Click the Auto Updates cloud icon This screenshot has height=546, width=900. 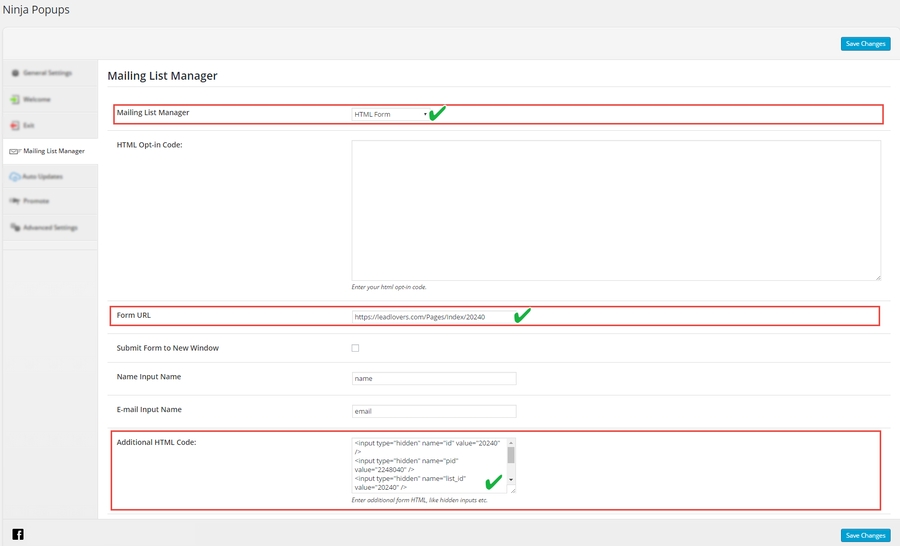tap(15, 177)
